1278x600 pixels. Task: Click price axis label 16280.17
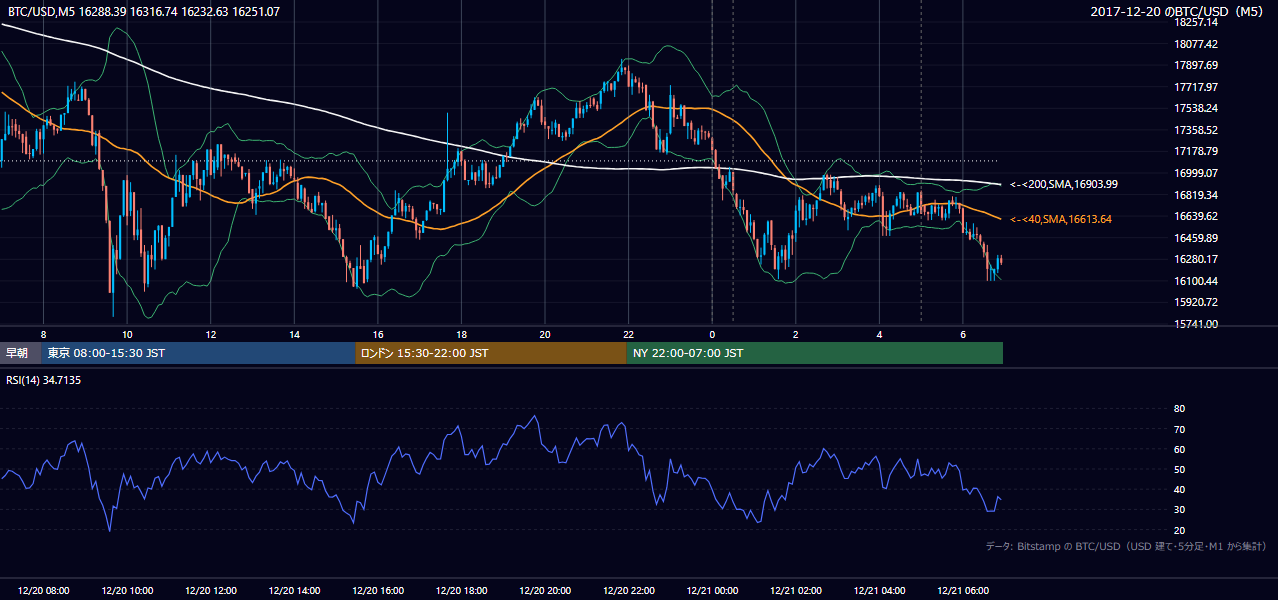click(1196, 259)
